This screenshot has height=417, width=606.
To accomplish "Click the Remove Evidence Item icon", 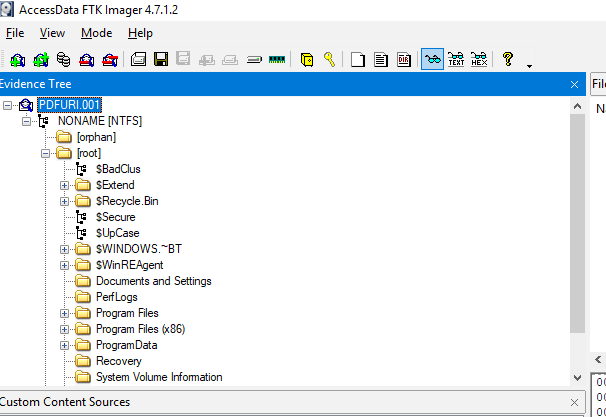I will click(x=87, y=60).
